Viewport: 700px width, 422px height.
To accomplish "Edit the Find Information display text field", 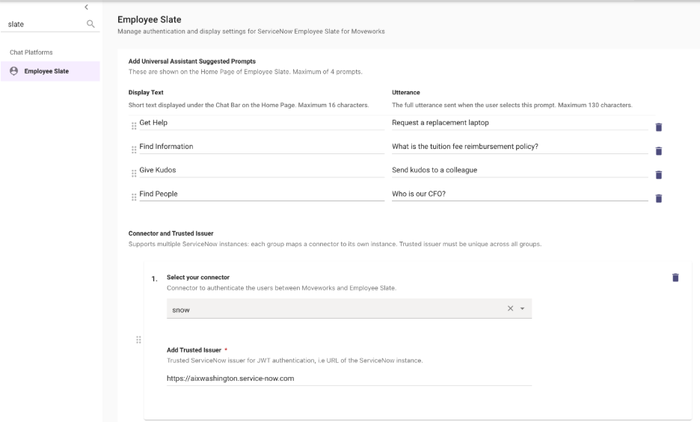I will 262,146.
